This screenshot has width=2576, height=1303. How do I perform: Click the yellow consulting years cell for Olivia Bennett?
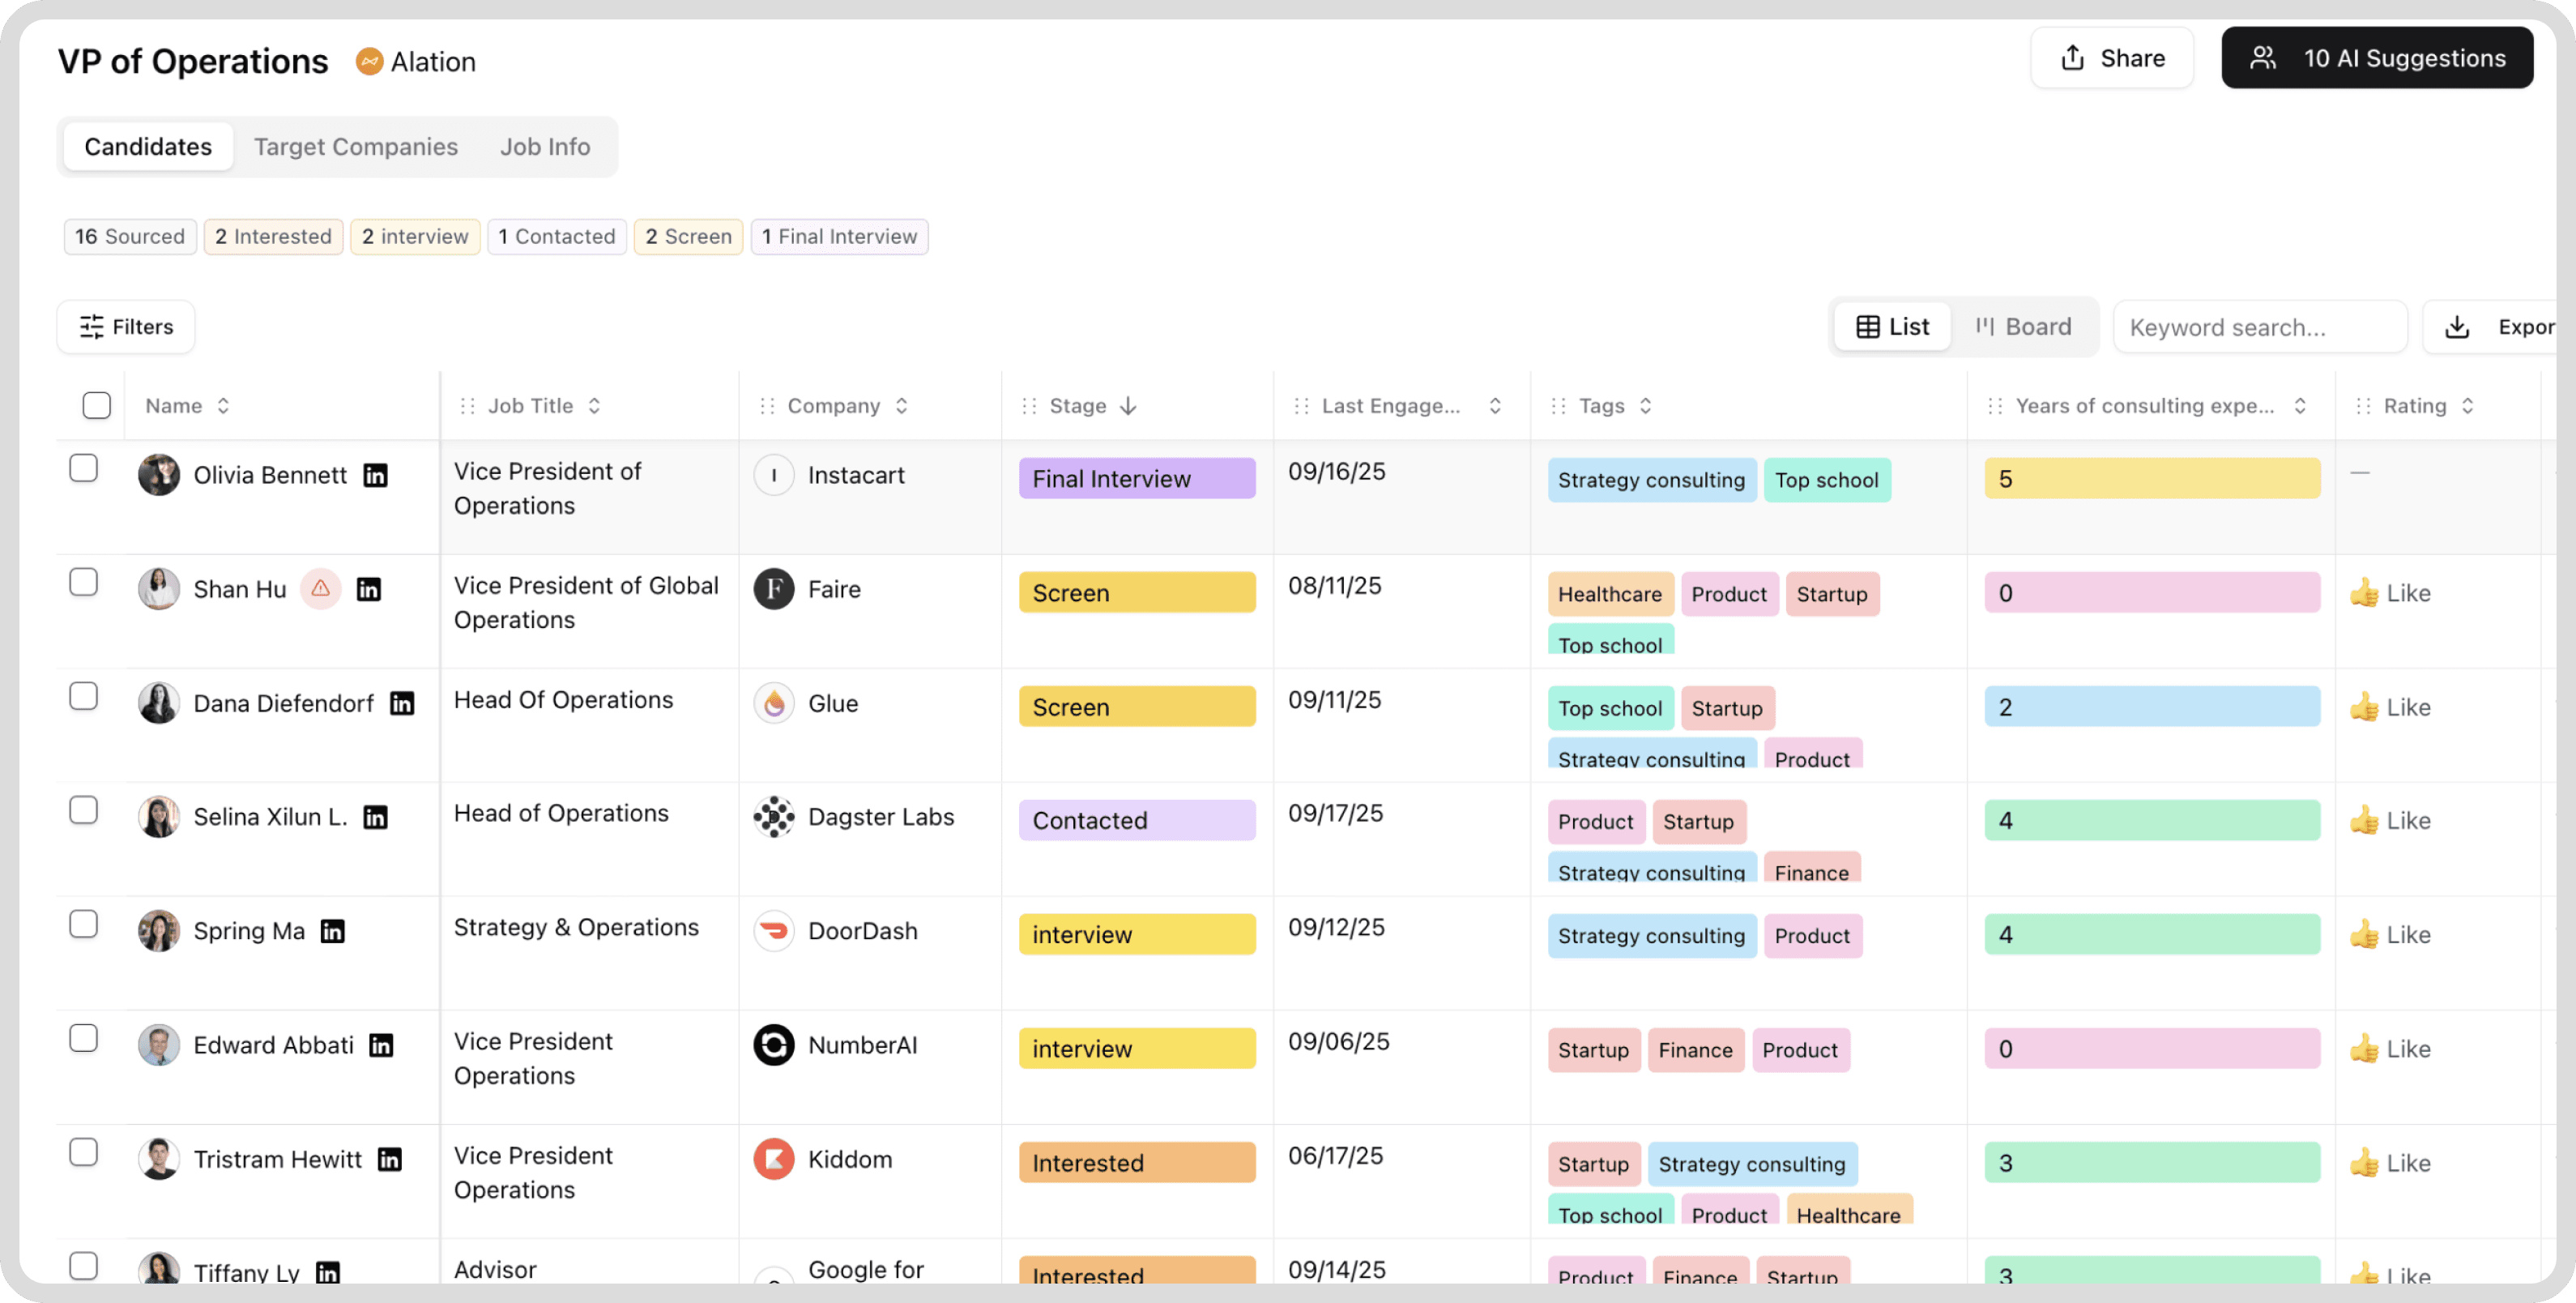point(2152,479)
